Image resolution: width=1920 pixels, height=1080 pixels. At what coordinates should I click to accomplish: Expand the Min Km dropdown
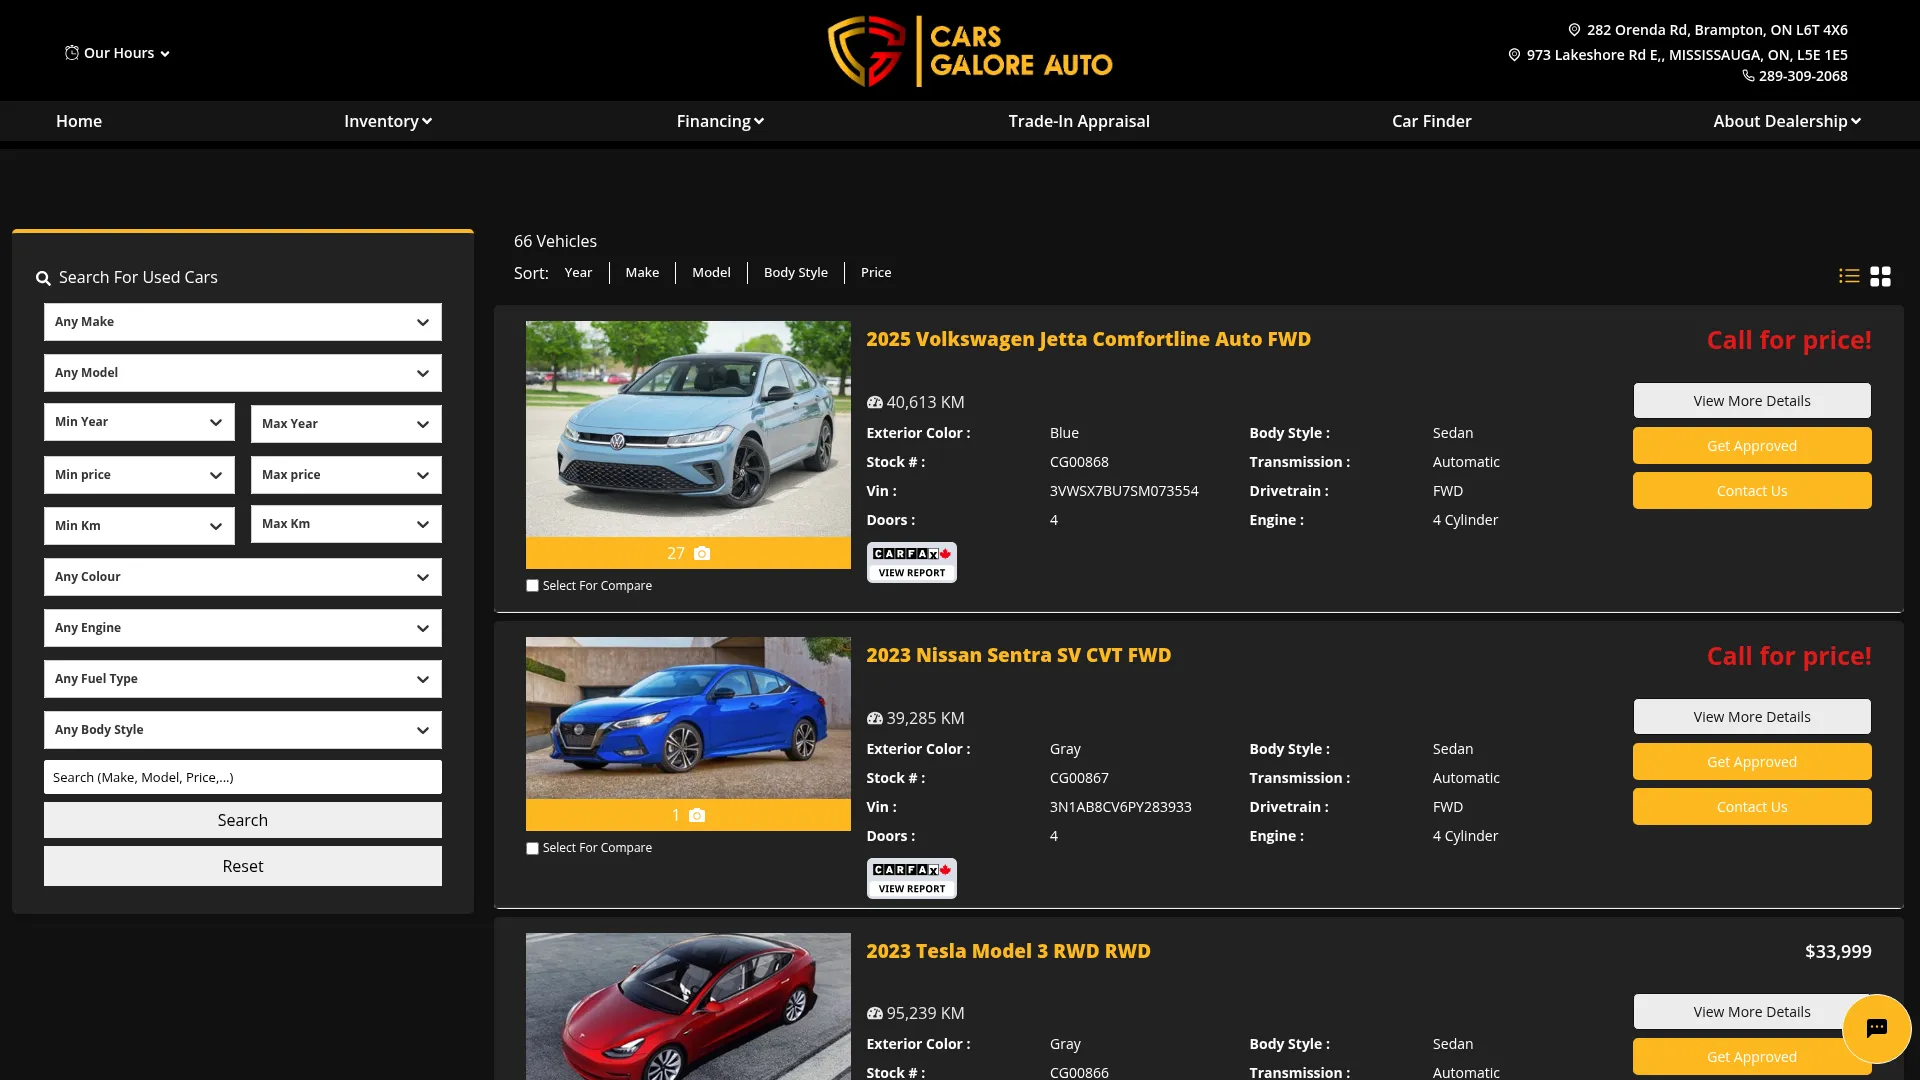click(139, 526)
